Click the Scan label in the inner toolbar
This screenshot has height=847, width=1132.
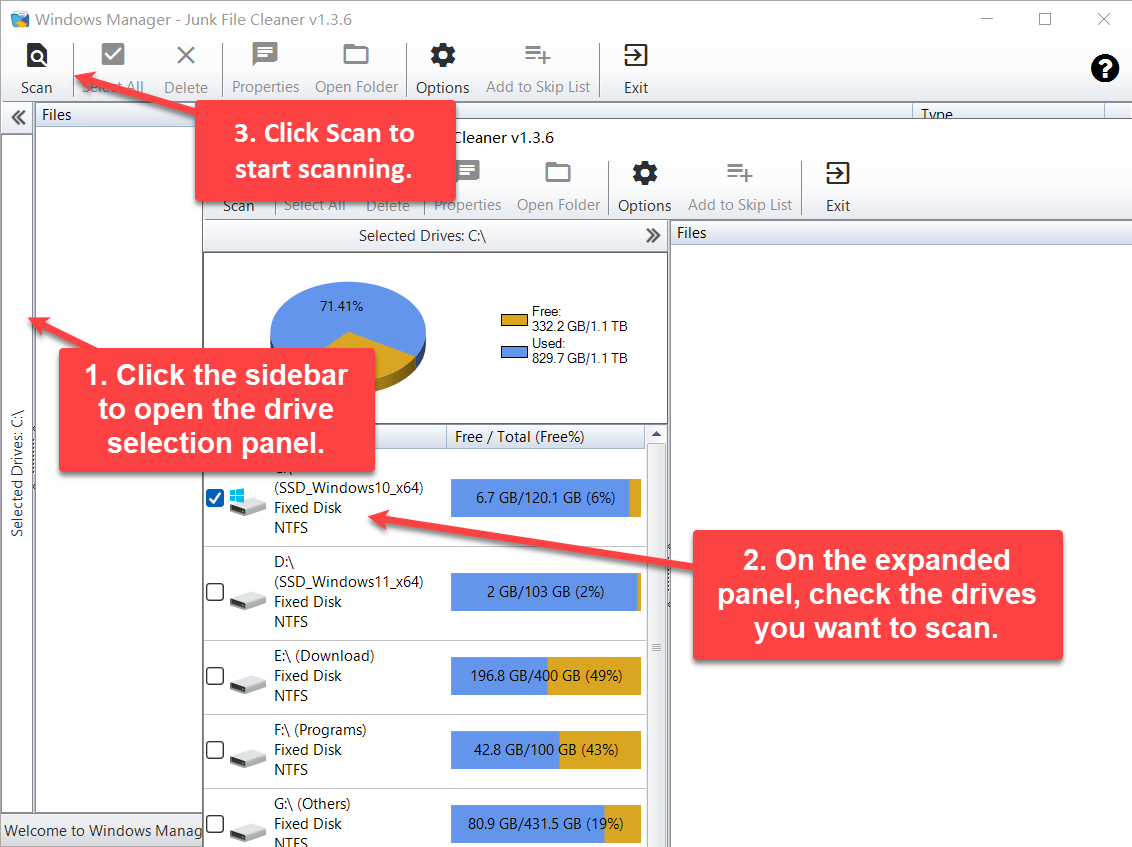coord(238,206)
